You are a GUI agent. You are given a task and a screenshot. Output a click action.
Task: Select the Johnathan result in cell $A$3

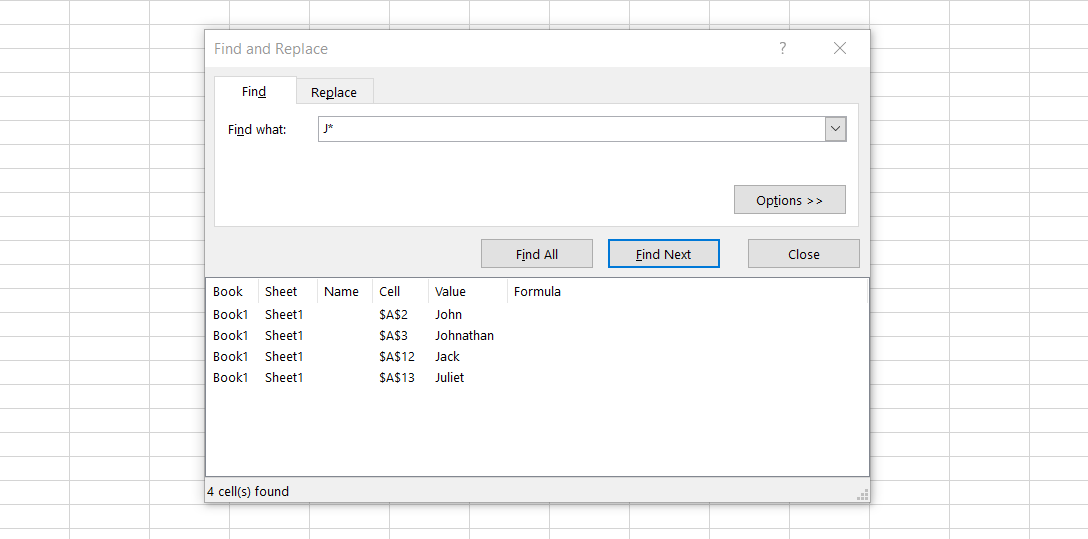tap(464, 335)
